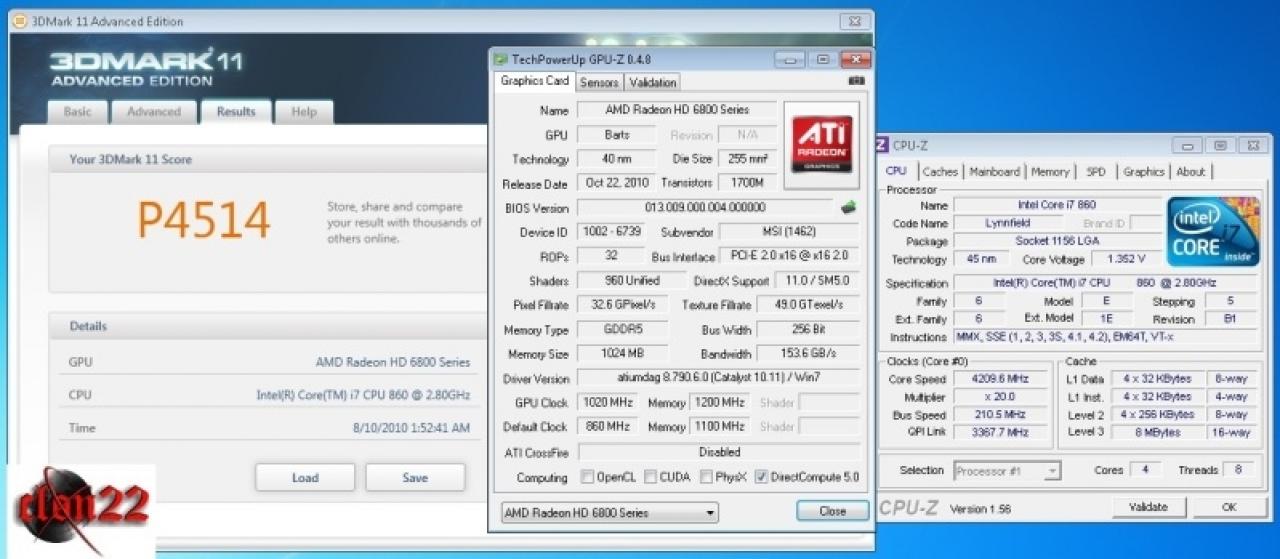Open the GPU-Z screenshot camera icon

point(855,80)
